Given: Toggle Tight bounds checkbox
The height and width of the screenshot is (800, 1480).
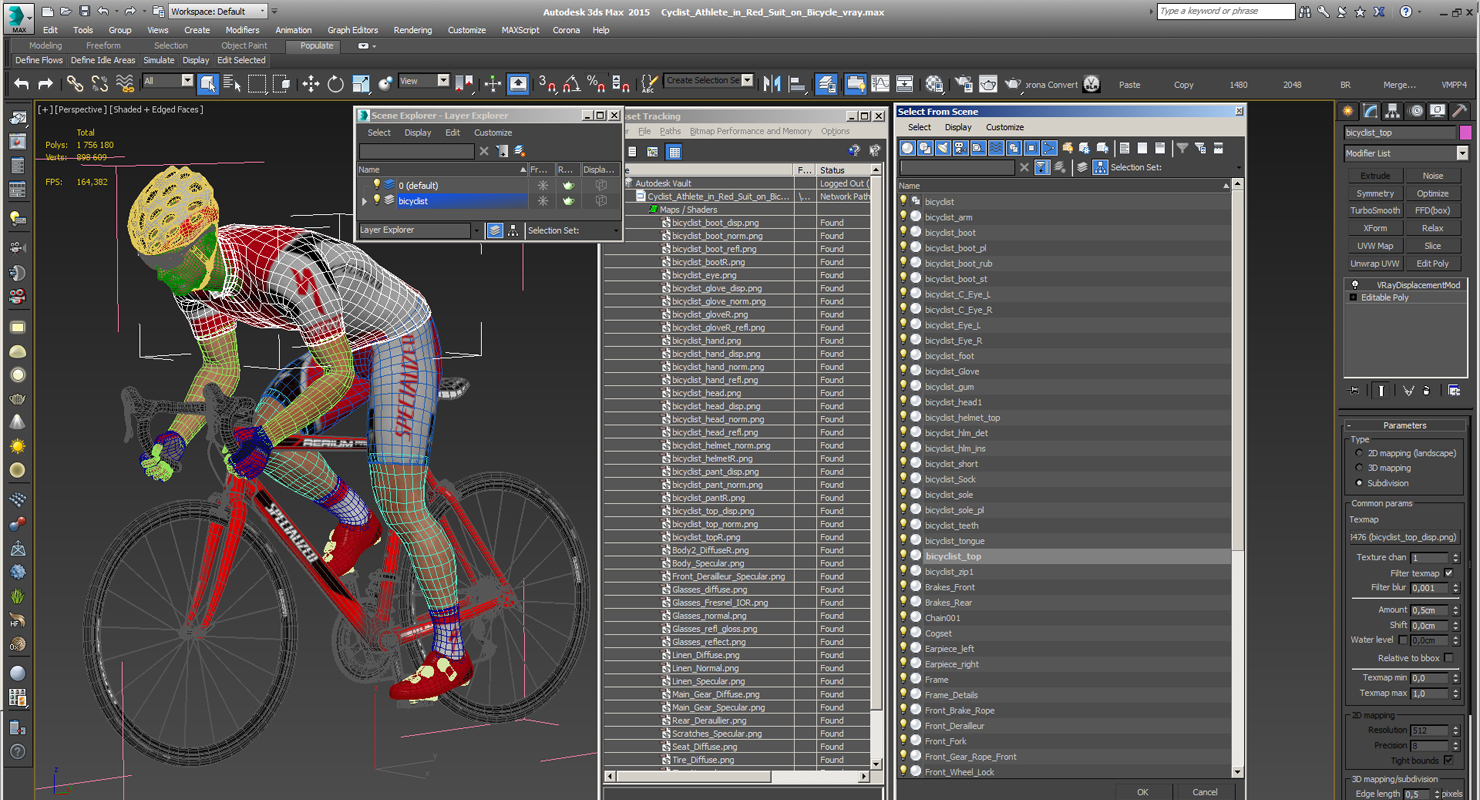Looking at the screenshot, I should (1449, 760).
